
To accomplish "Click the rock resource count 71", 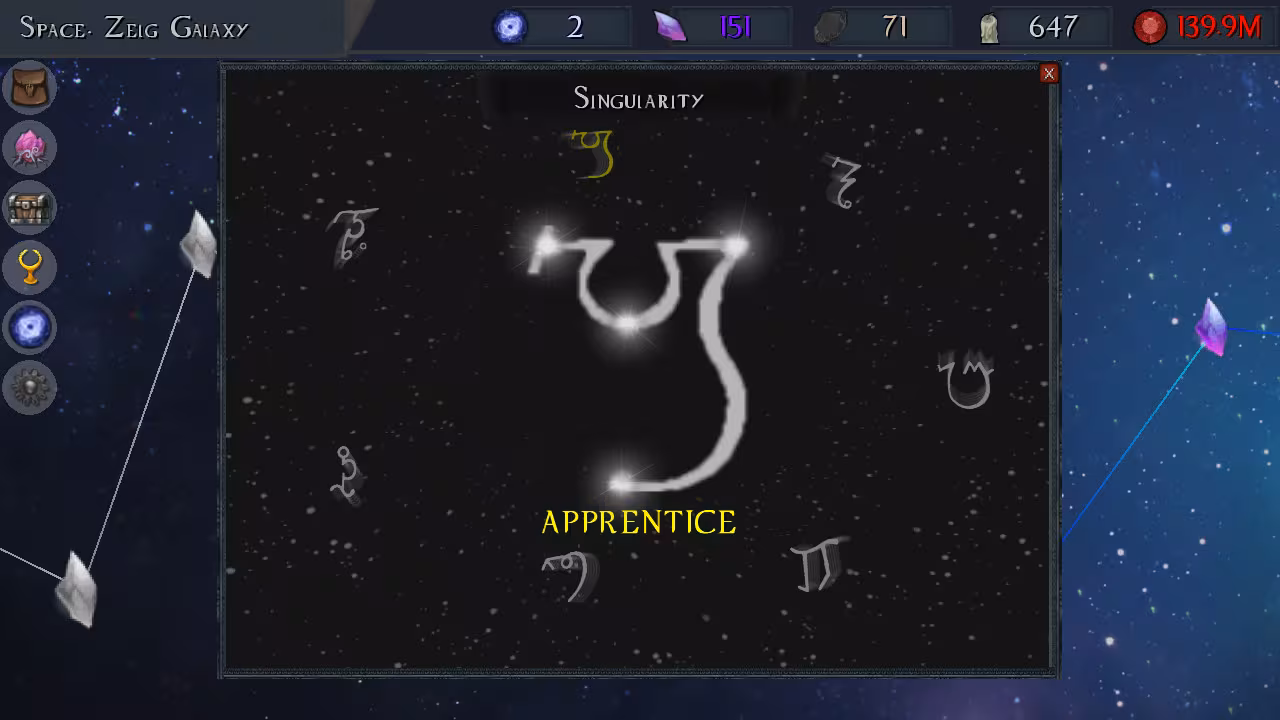I will point(895,27).
